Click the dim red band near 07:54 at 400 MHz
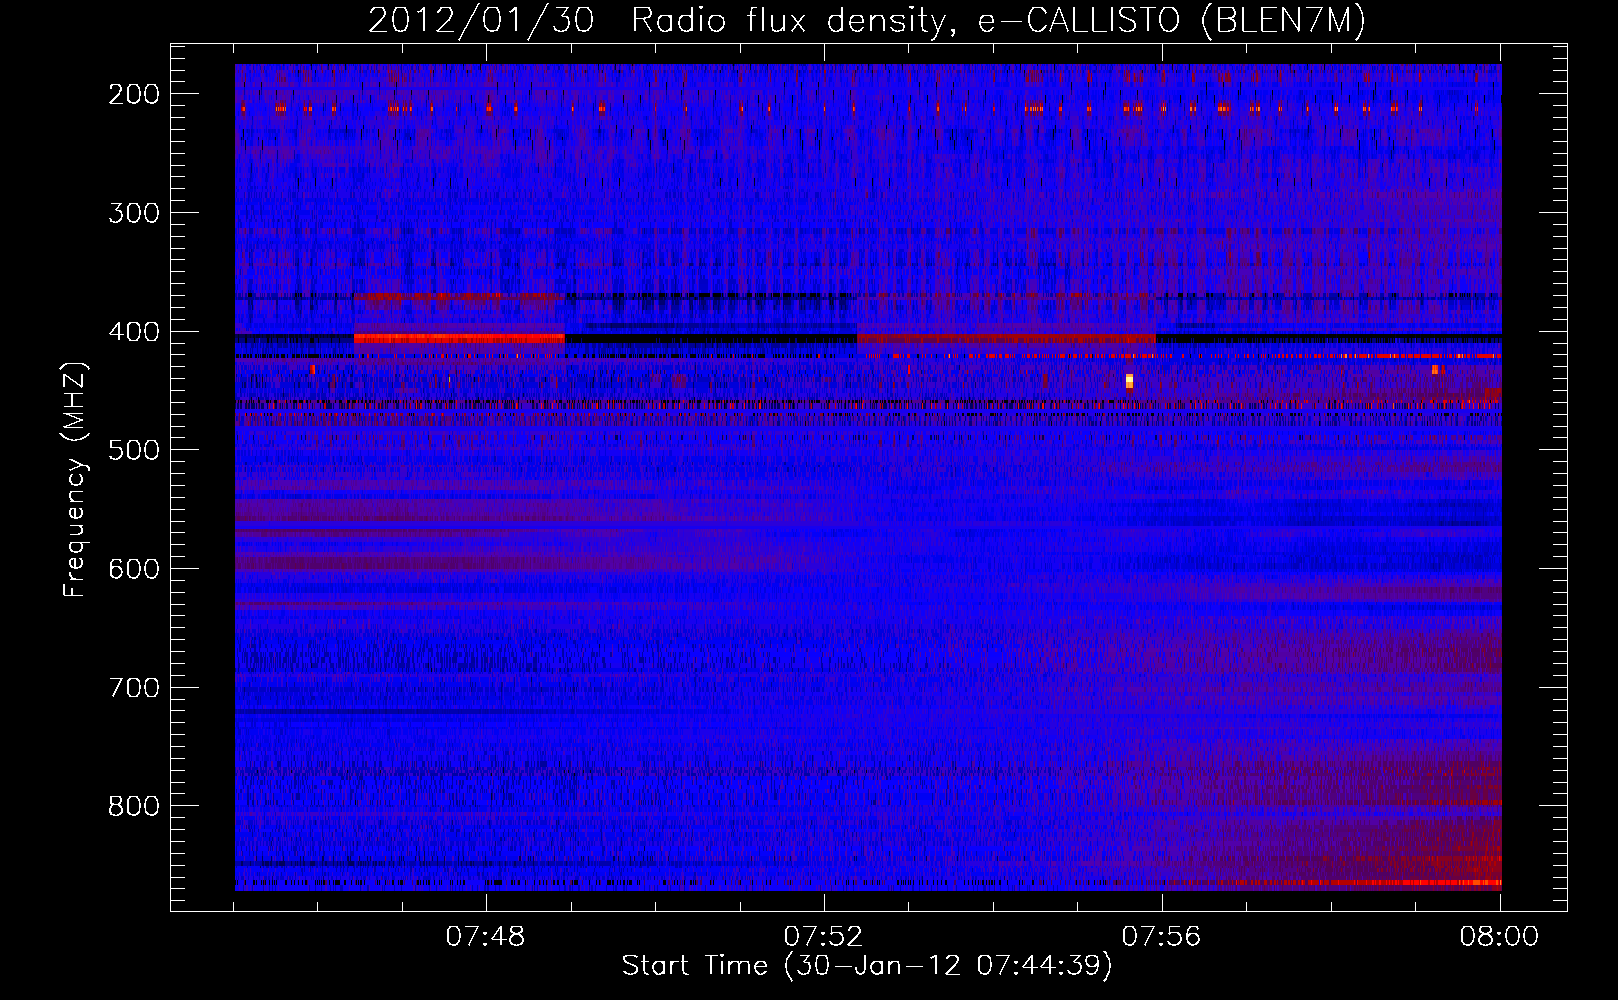1618x1000 pixels. point(1006,340)
